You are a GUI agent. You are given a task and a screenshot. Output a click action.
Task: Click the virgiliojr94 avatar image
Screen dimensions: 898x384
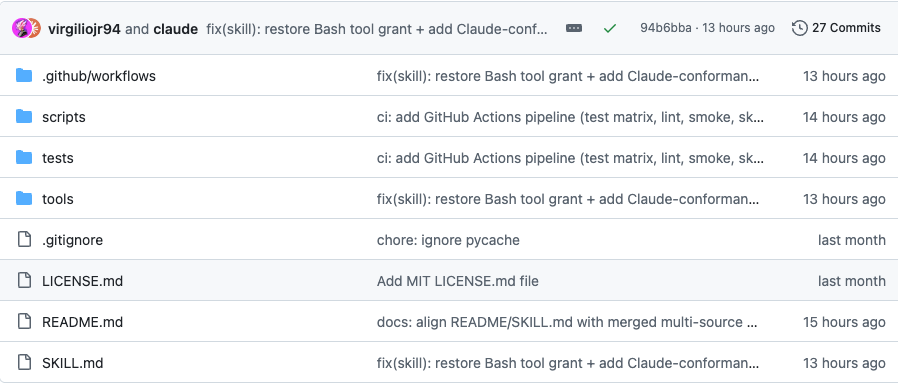[x=21, y=28]
